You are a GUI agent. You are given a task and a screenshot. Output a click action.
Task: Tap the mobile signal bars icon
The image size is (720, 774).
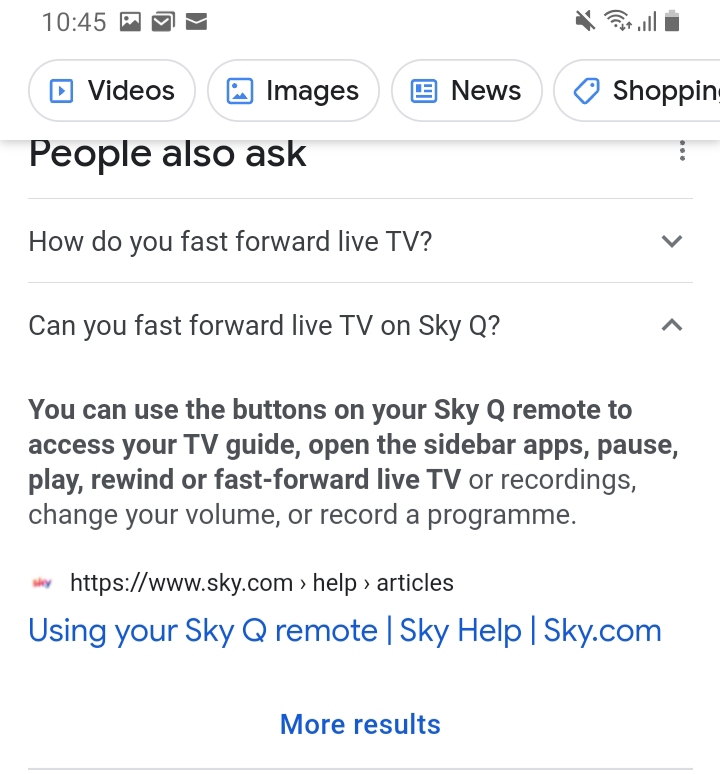click(x=646, y=21)
